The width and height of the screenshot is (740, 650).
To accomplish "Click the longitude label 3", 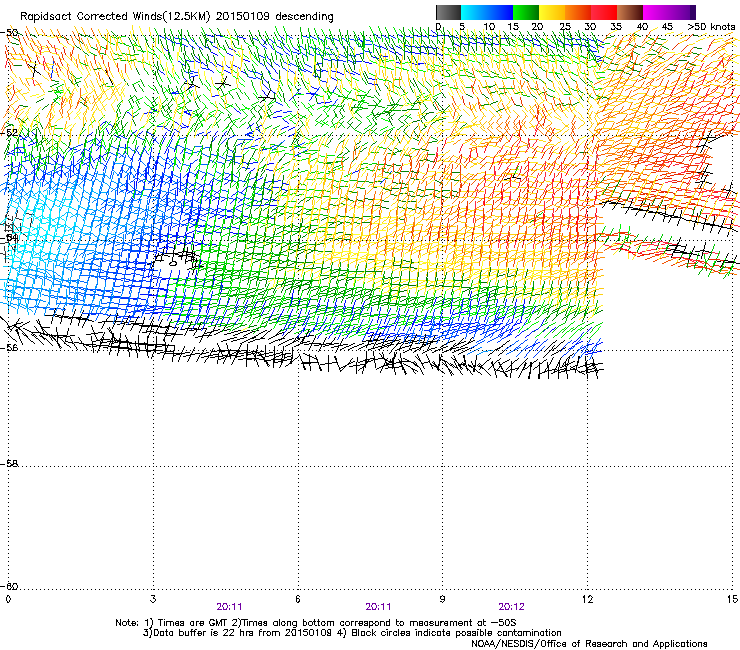I will point(153,599).
